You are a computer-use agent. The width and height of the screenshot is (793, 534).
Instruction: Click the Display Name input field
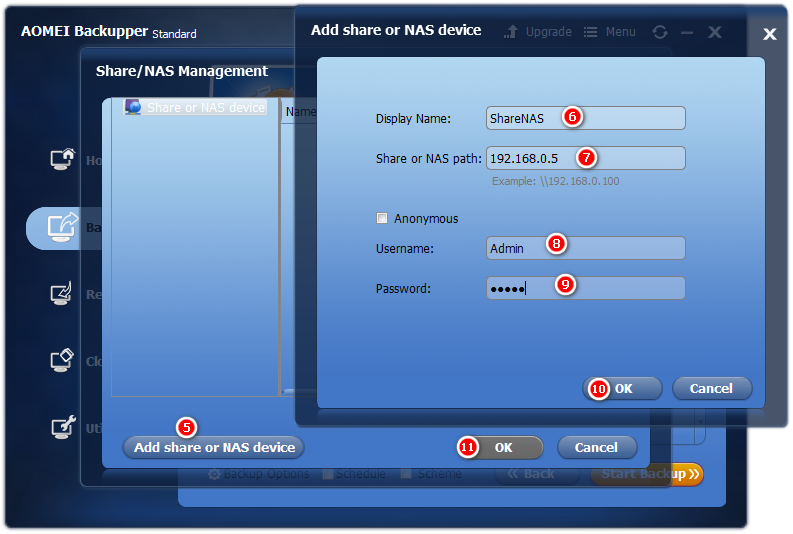click(586, 118)
